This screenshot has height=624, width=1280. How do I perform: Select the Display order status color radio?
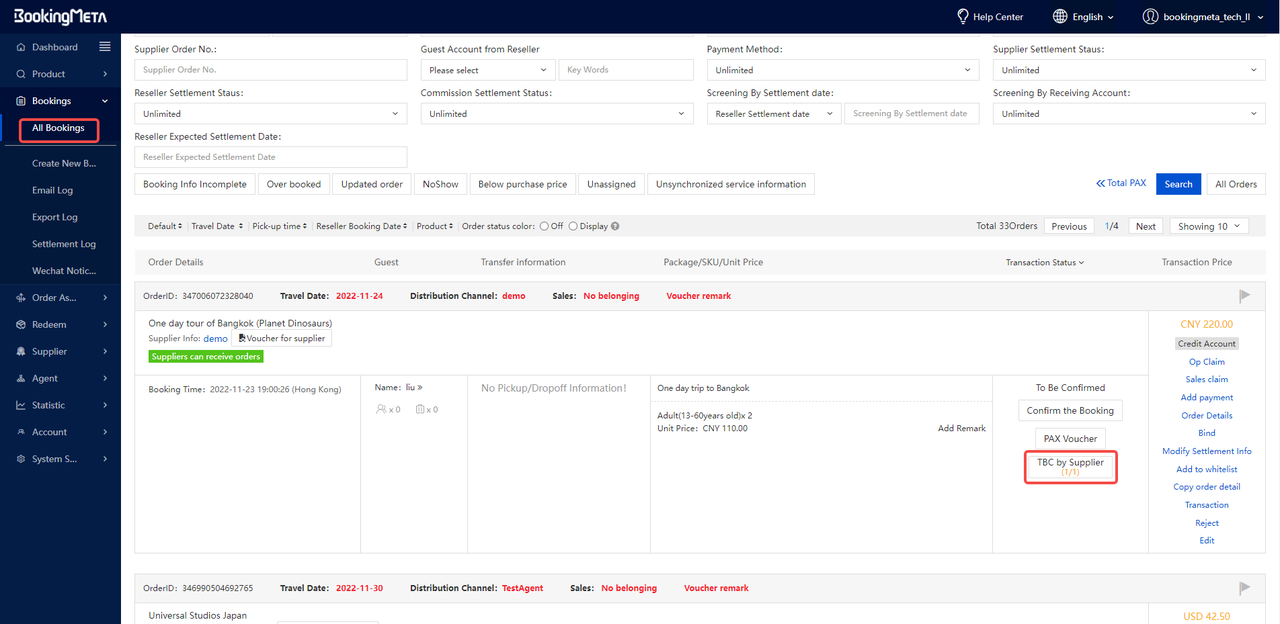(573, 226)
